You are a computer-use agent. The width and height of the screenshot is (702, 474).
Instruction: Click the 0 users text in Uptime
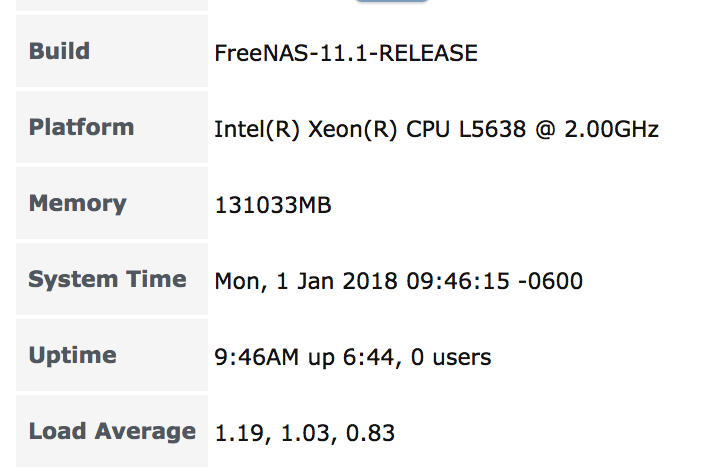click(x=451, y=358)
